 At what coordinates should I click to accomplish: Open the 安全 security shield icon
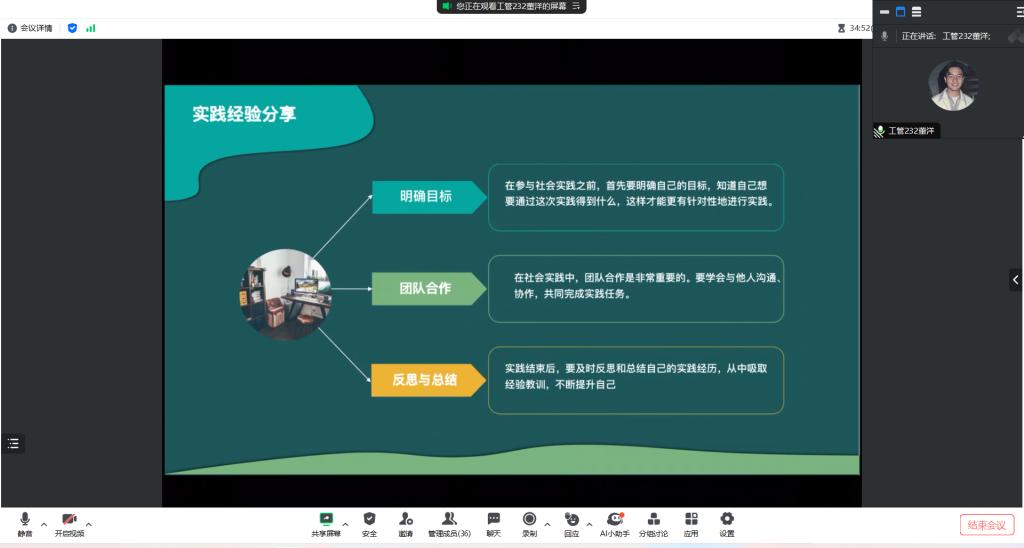click(x=370, y=523)
